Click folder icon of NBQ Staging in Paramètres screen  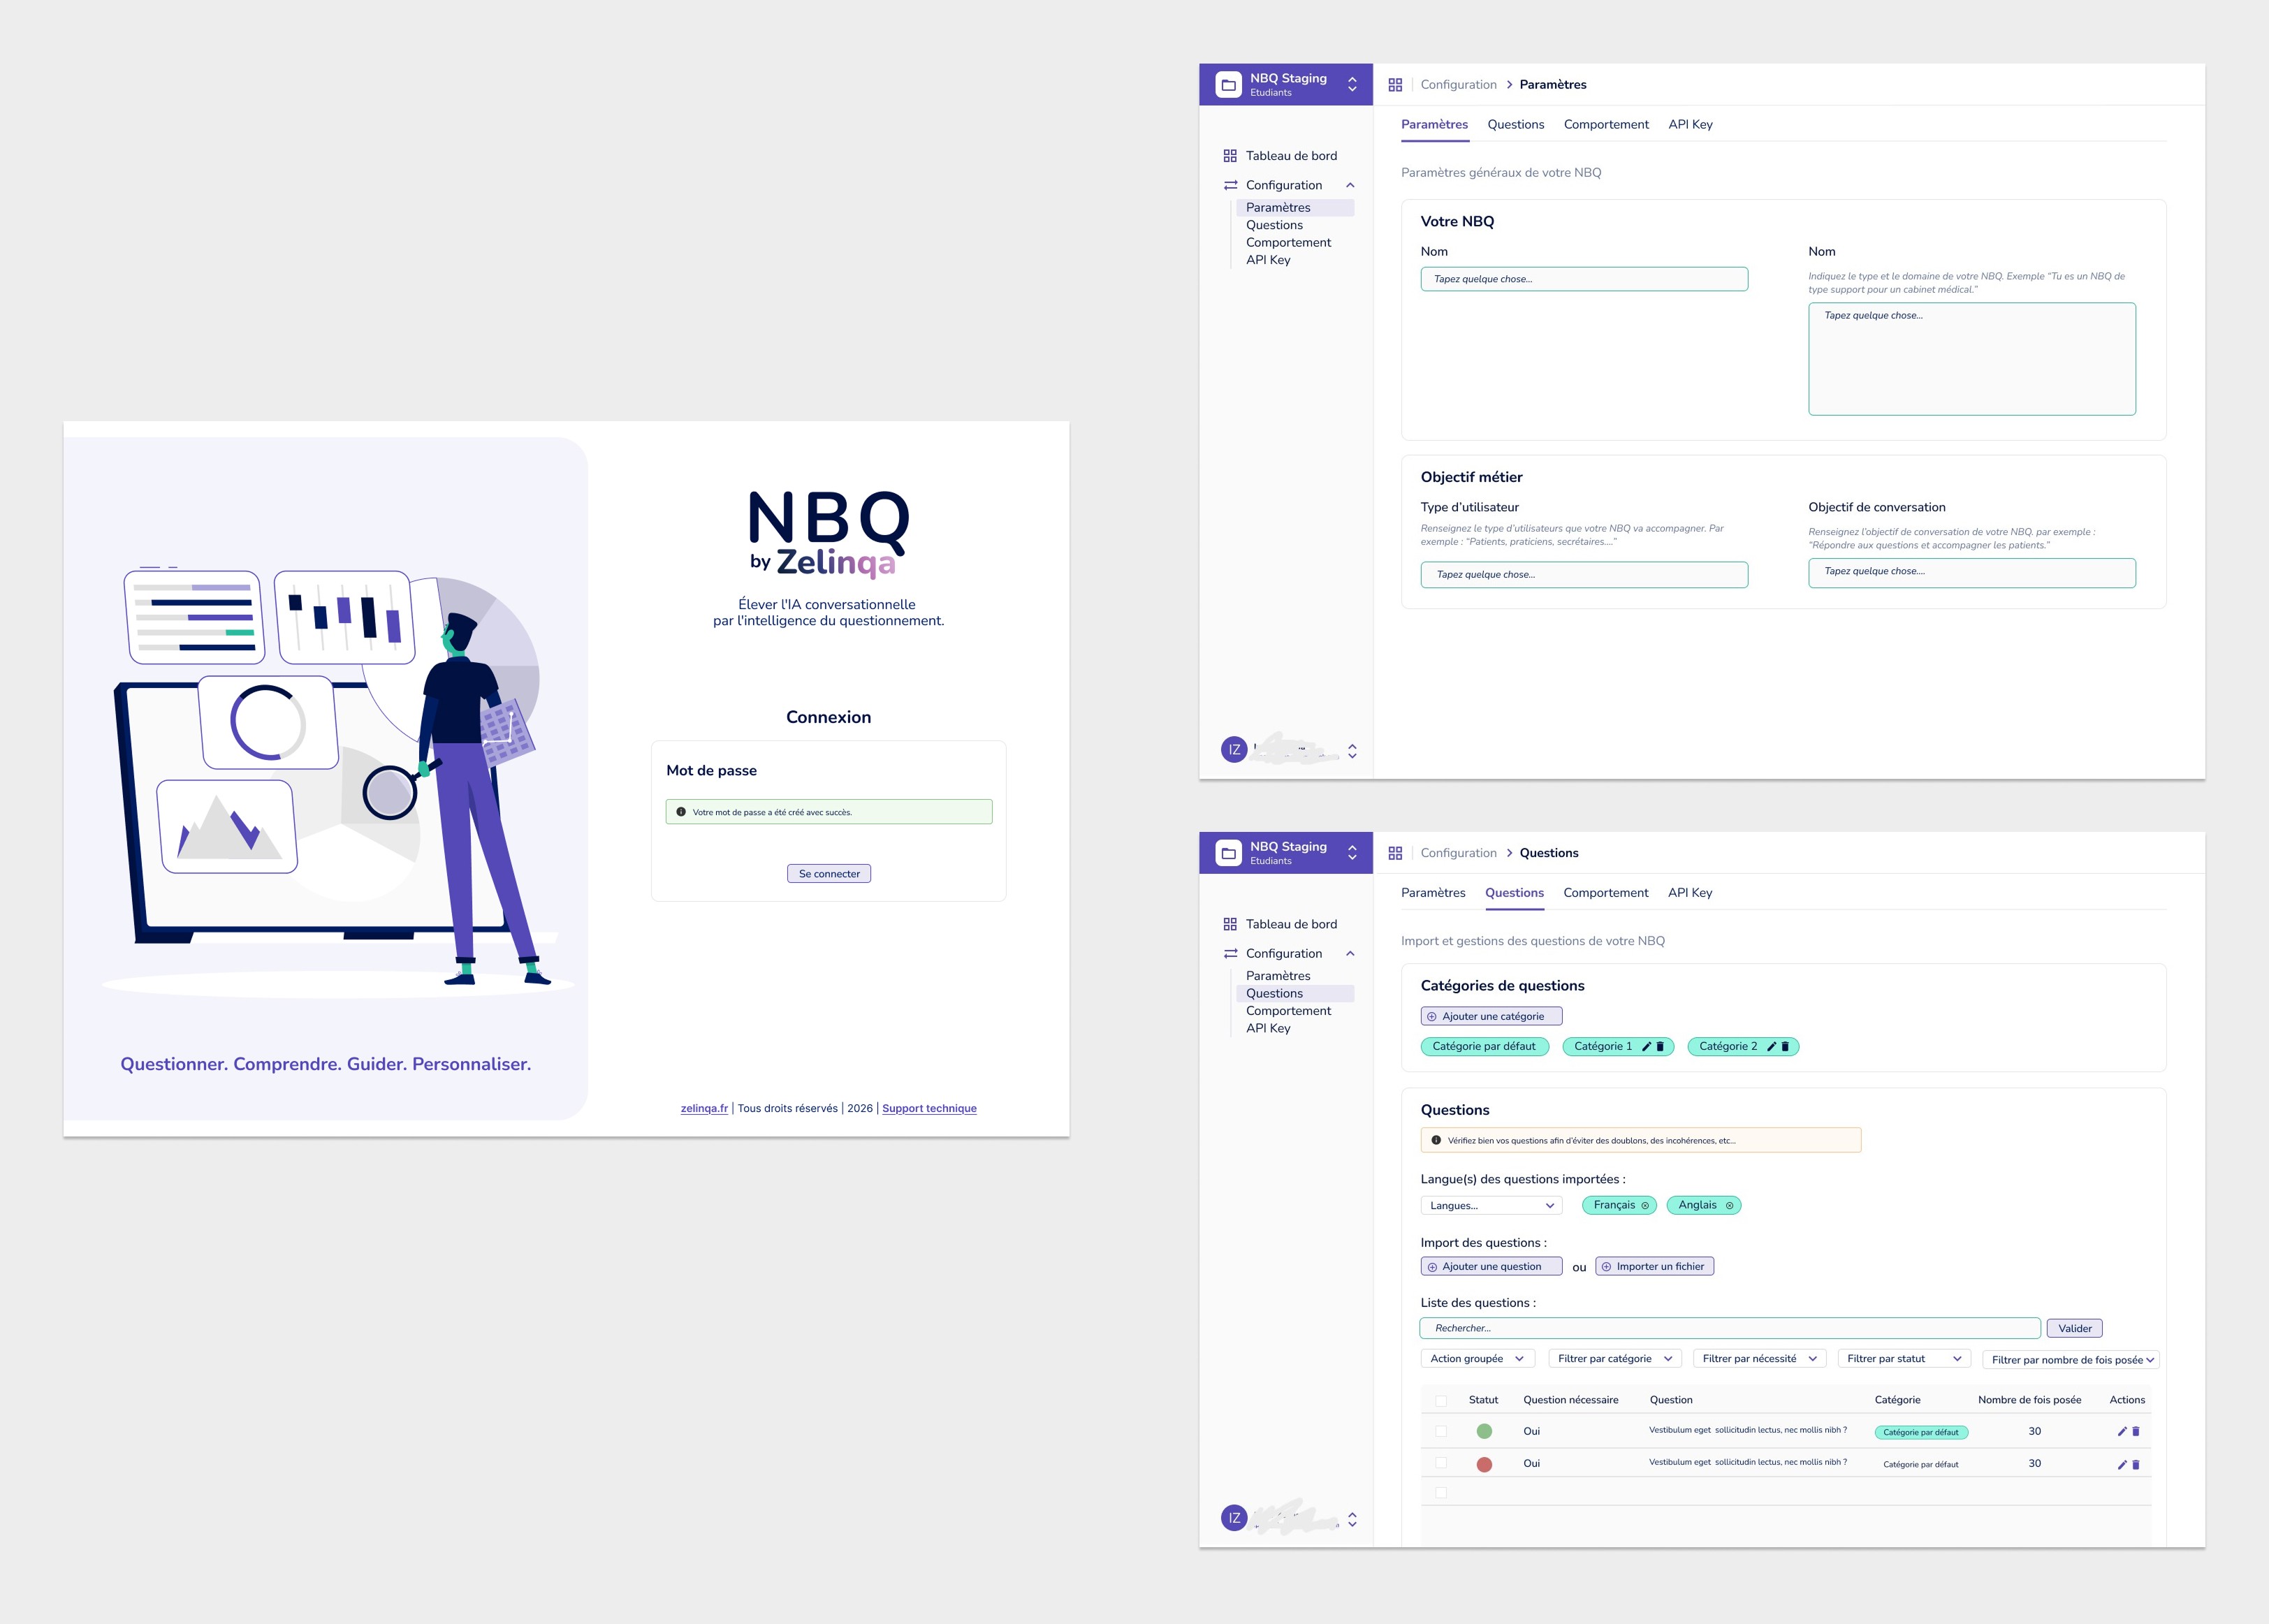click(1229, 85)
